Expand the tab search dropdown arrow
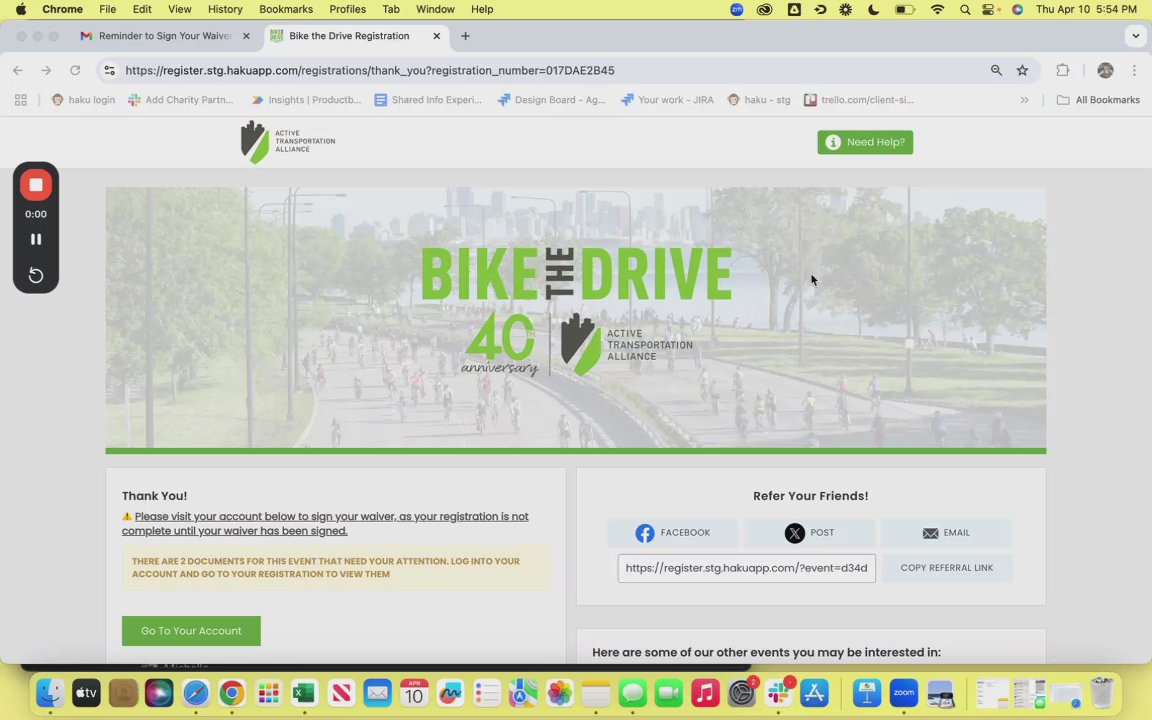 click(x=1135, y=36)
